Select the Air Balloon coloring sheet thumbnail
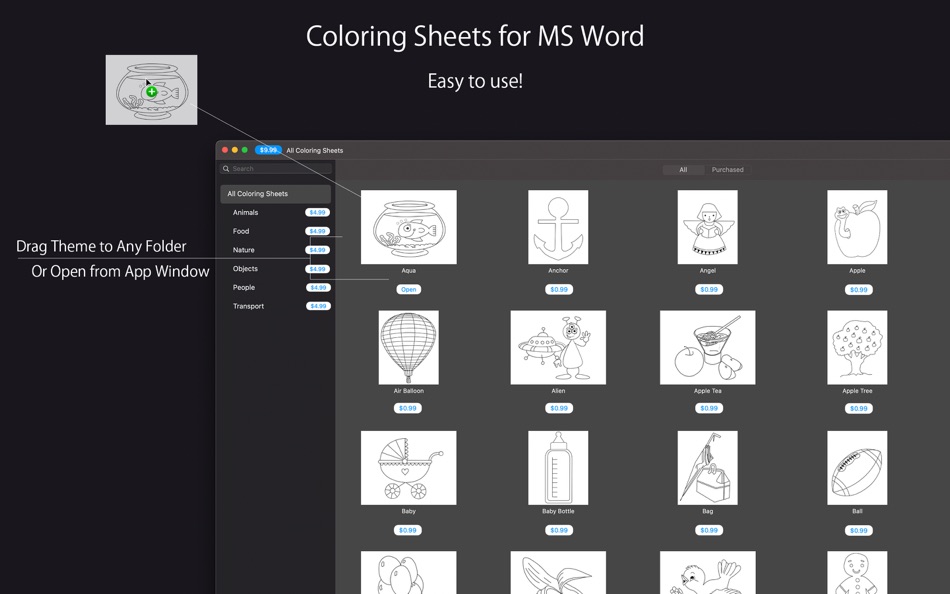The height and width of the screenshot is (594, 950). tap(408, 347)
